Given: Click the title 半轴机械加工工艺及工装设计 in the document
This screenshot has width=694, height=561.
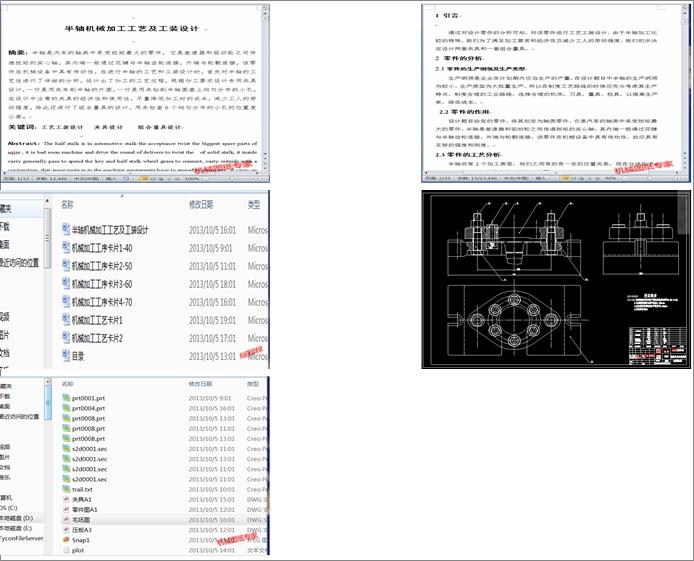Looking at the screenshot, I should (x=132, y=29).
